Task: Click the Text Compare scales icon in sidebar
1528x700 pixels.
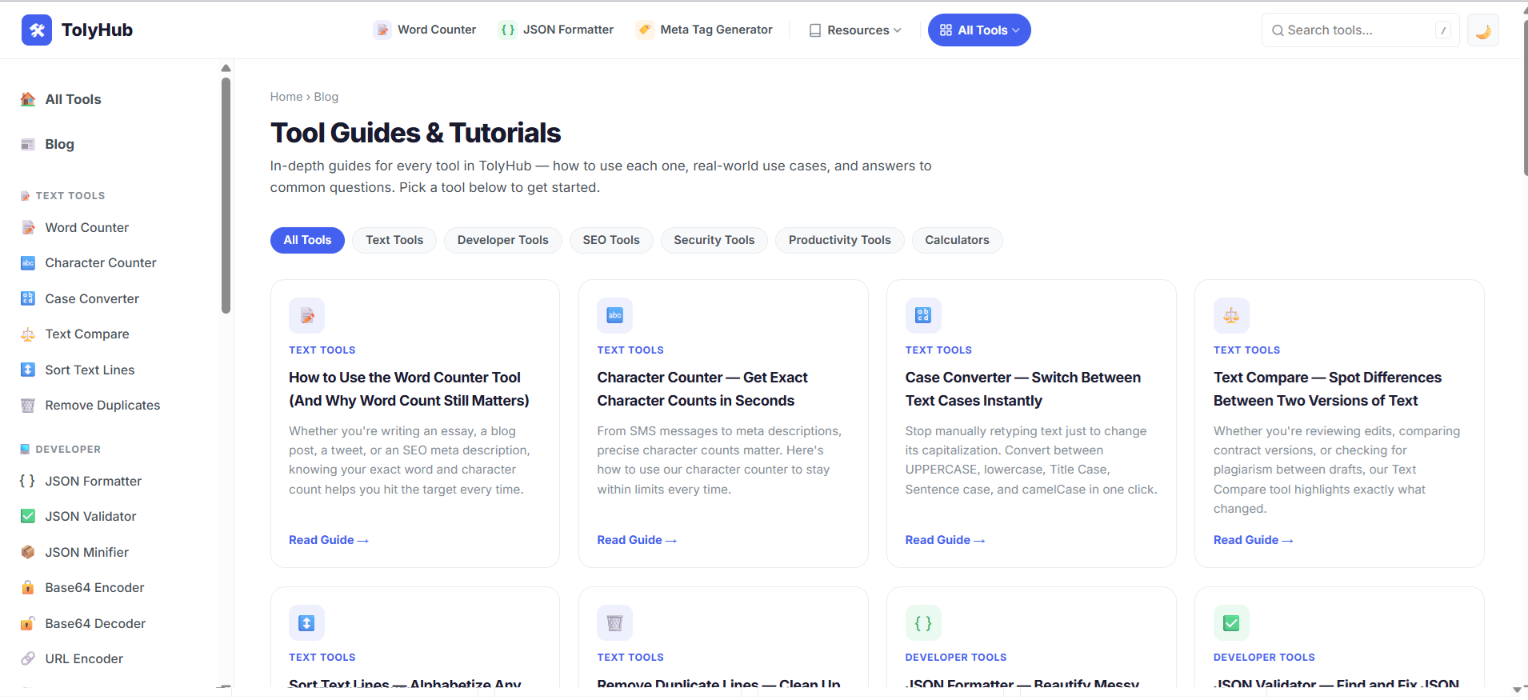Action: [x=28, y=334]
